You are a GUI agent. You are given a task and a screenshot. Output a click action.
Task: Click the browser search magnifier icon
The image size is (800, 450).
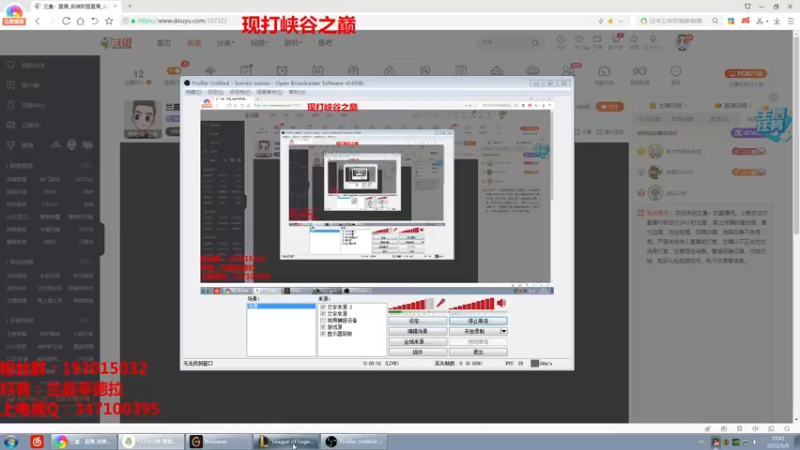[x=715, y=21]
